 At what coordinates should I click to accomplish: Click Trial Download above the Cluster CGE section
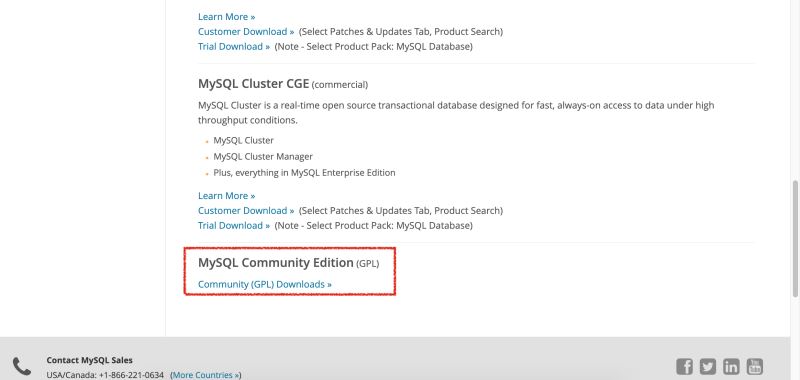(234, 46)
